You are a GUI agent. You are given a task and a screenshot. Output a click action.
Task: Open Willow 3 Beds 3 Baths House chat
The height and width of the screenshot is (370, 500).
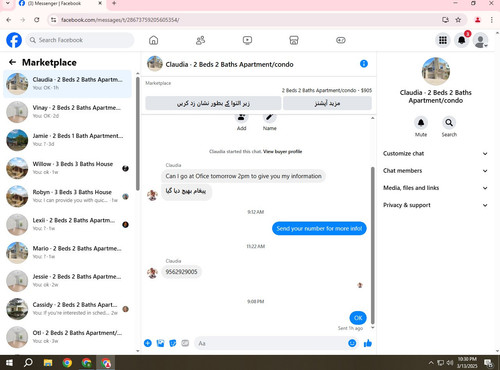tap(67, 168)
